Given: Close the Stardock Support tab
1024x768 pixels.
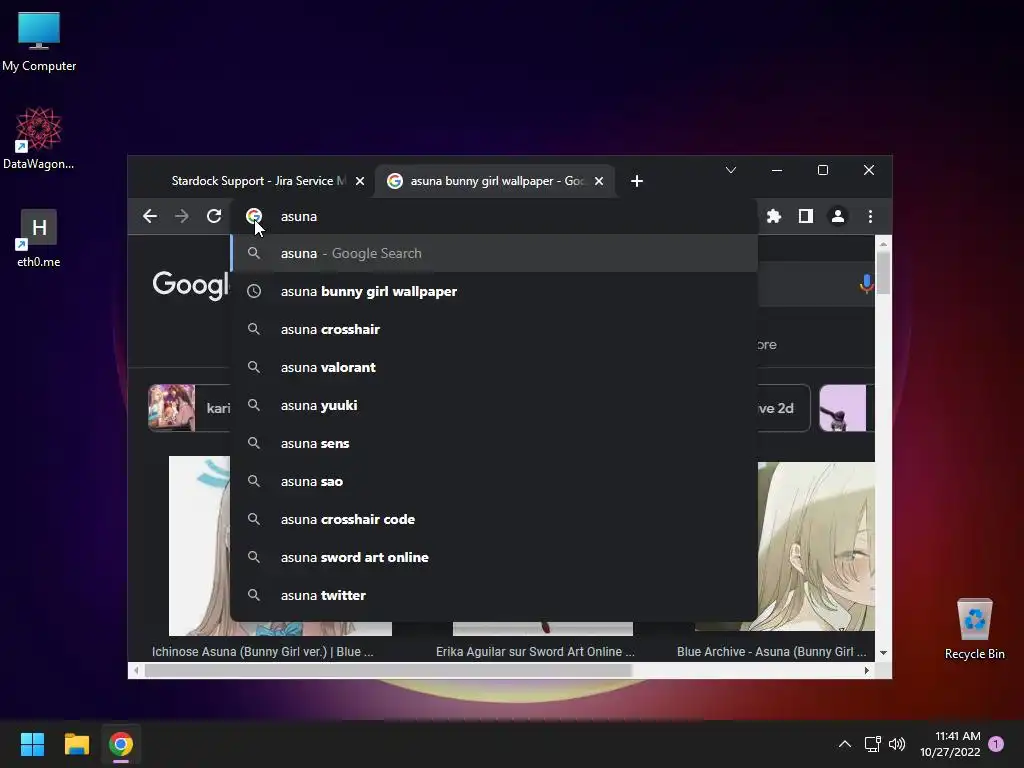Looking at the screenshot, I should click(360, 181).
